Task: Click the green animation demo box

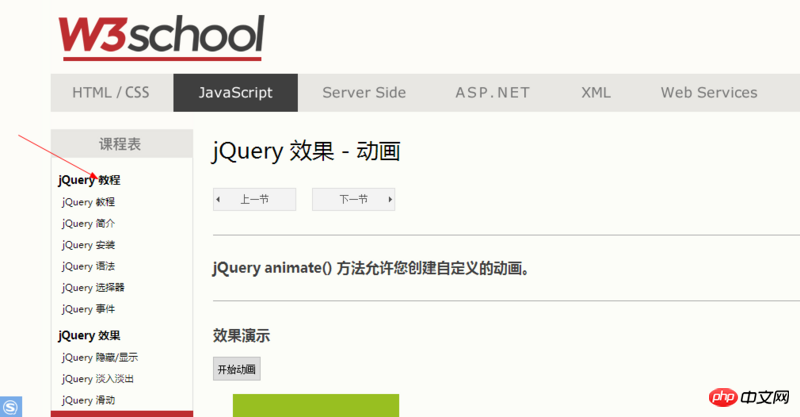Action: coord(316,405)
